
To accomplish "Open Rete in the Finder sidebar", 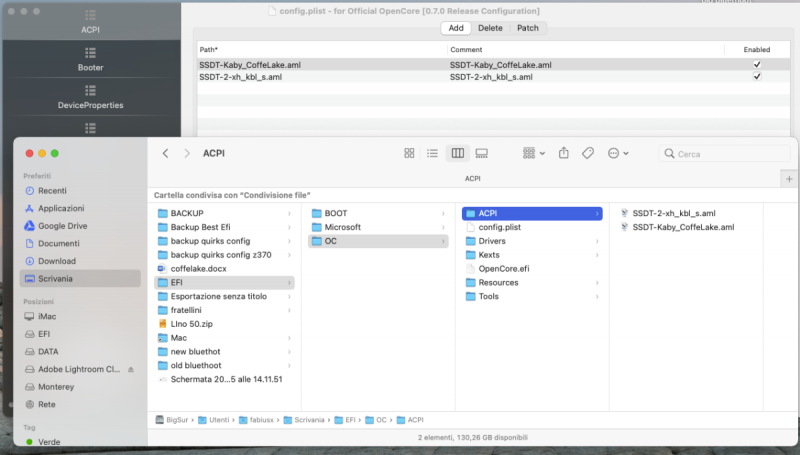I will 80,405.
